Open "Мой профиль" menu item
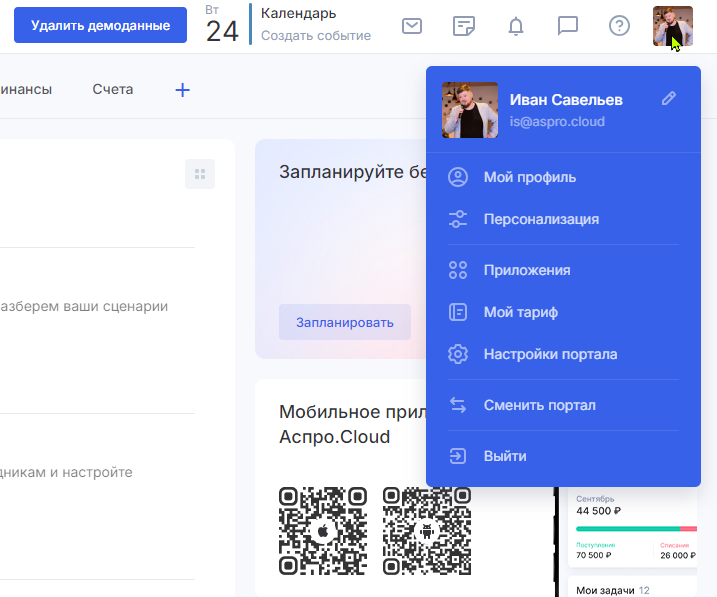The height and width of the screenshot is (597, 717). 563,177
